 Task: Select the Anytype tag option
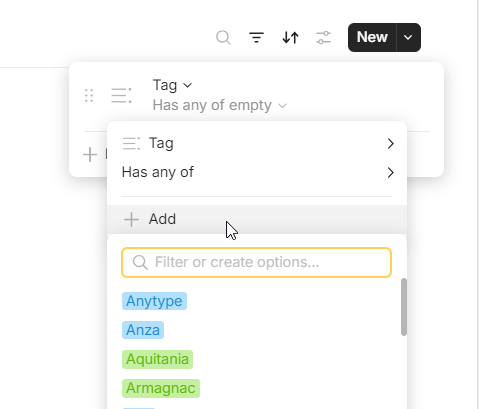[x=154, y=301]
